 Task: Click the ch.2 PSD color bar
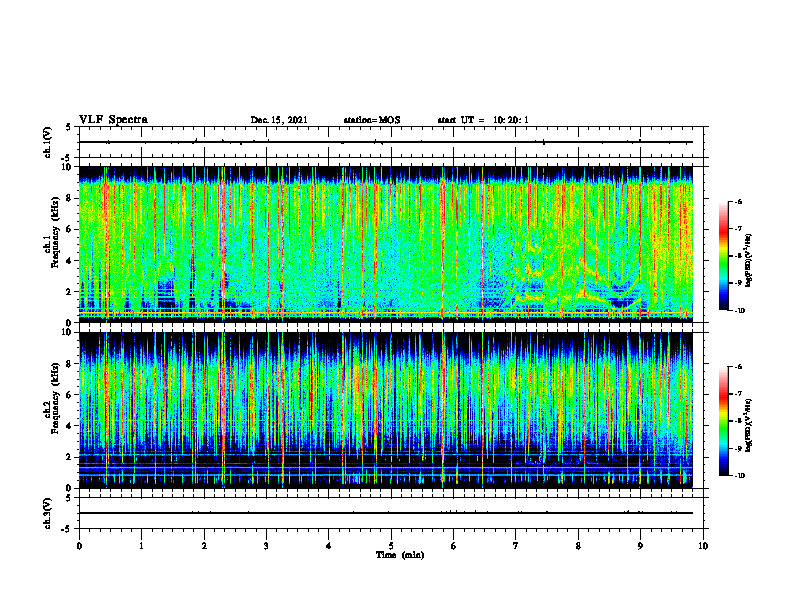[723, 421]
